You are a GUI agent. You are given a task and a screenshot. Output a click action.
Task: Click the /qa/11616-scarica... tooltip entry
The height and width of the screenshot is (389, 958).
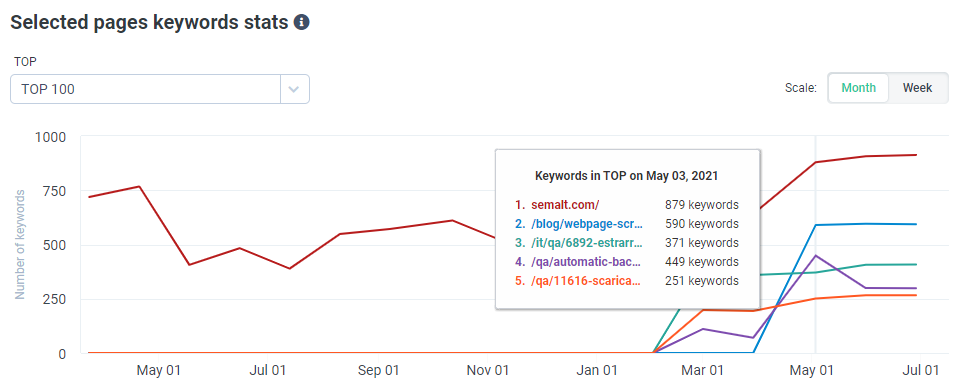click(626, 281)
